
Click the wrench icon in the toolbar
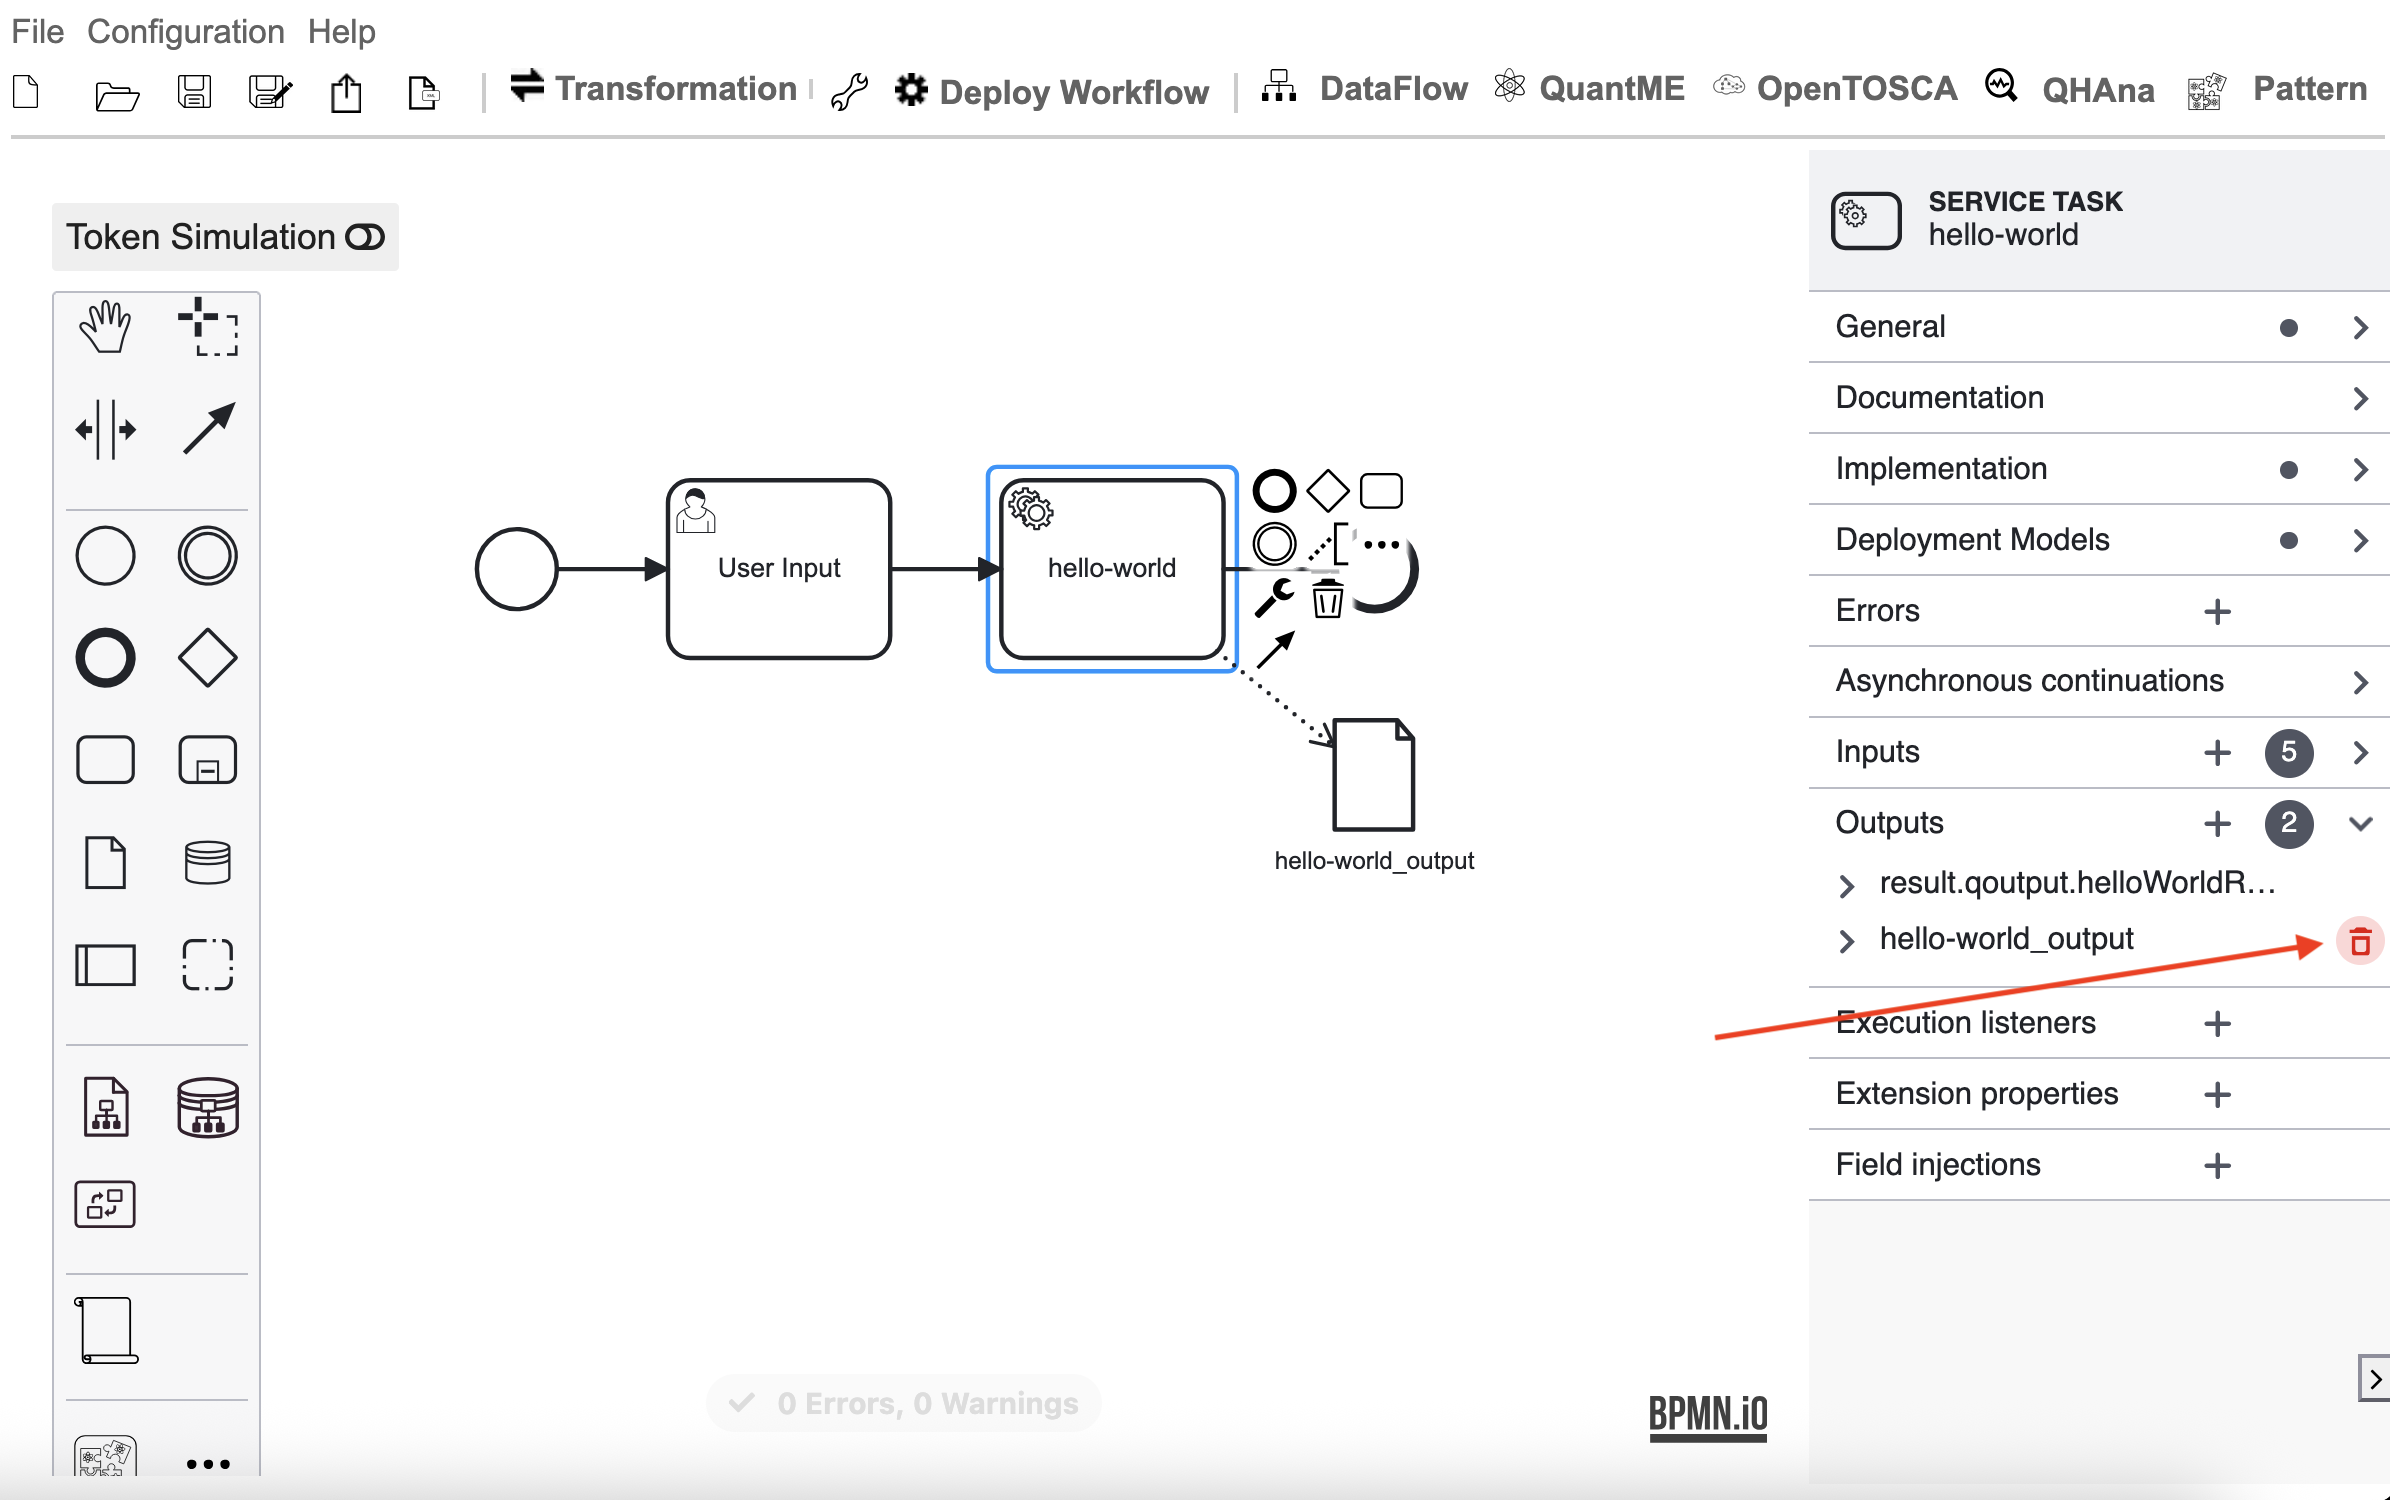click(x=849, y=92)
